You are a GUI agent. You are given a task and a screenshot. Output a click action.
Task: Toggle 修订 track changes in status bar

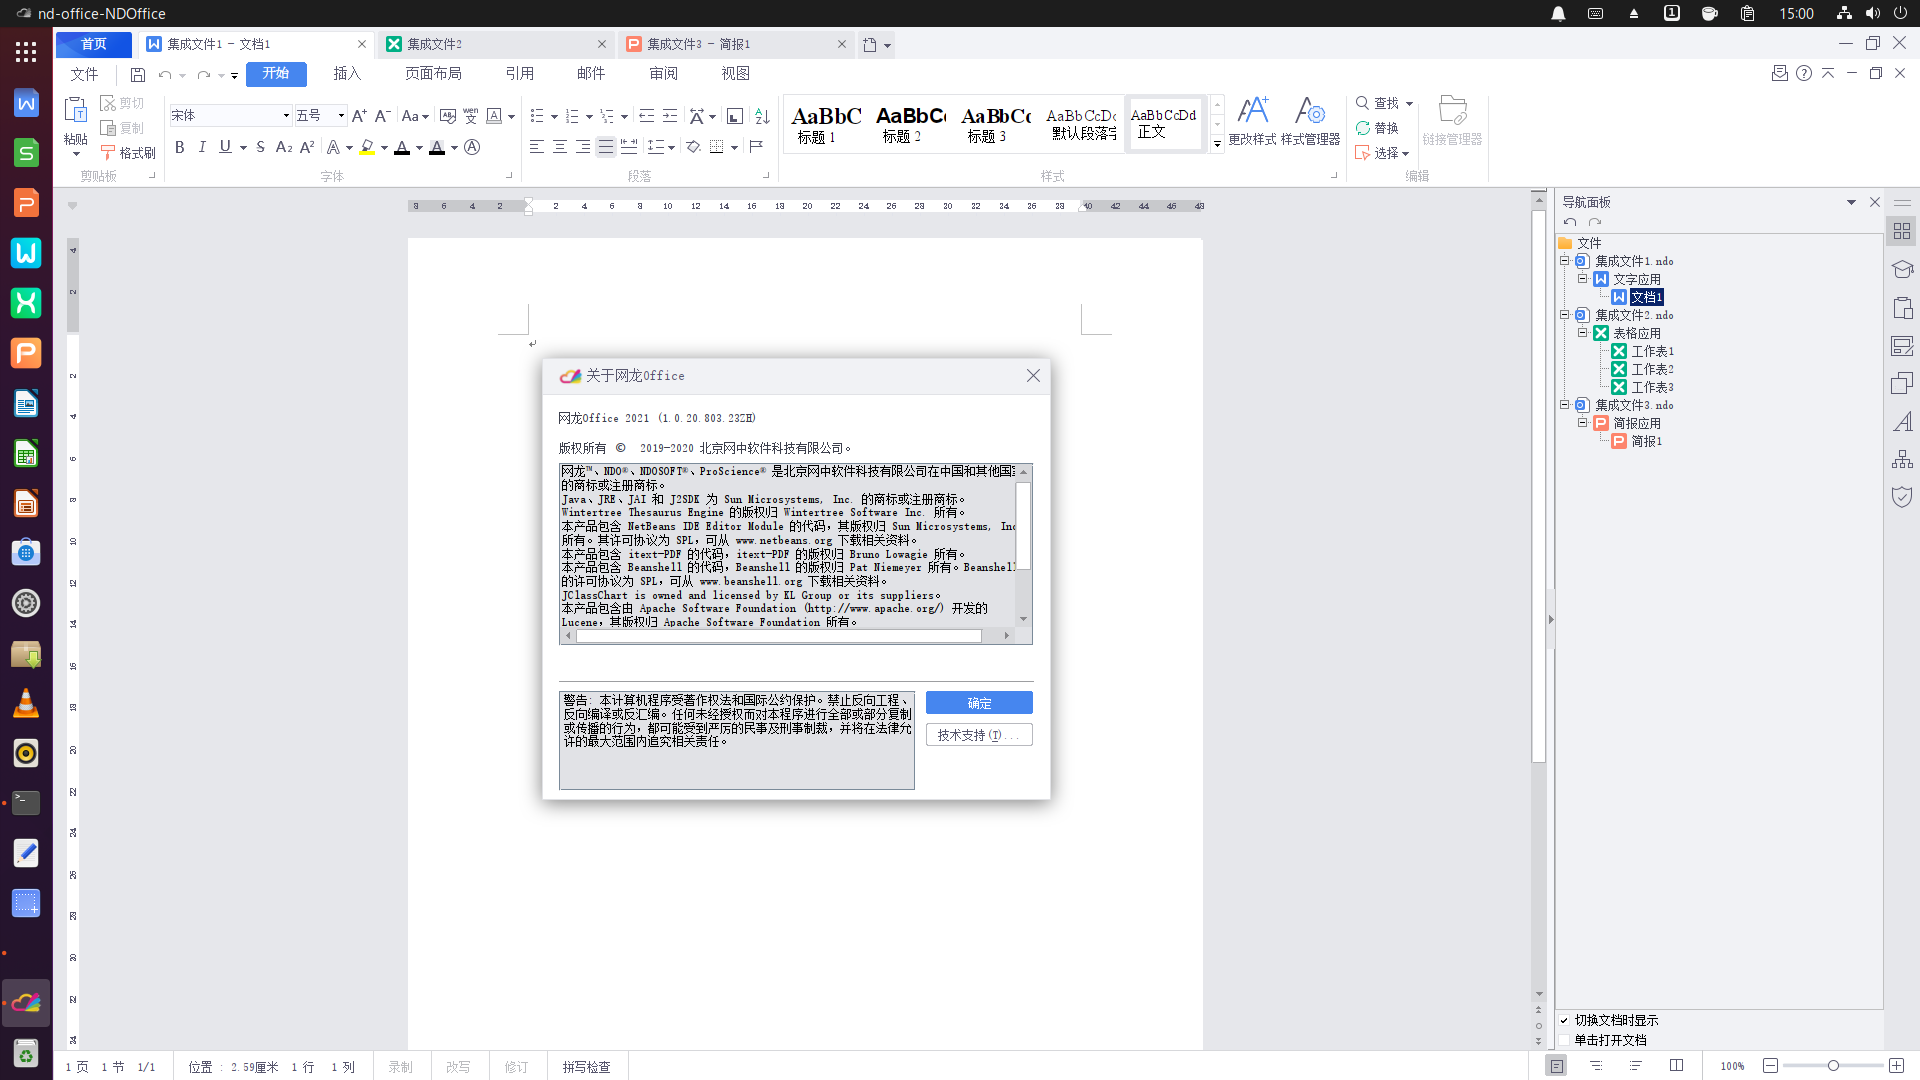coord(516,1067)
